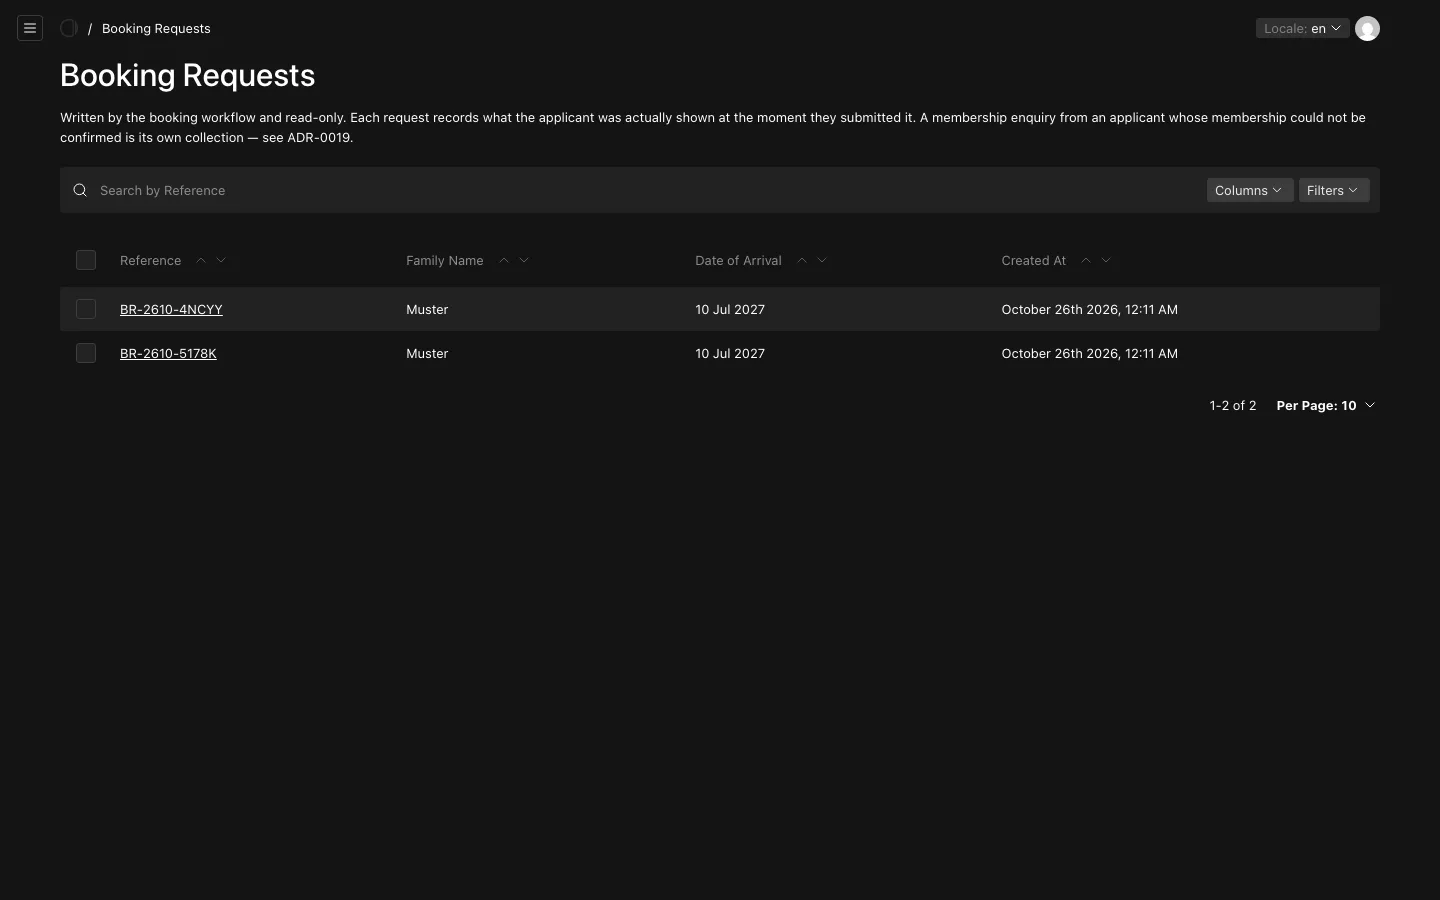Open booking request BR-2610-4NCYY

[171, 309]
